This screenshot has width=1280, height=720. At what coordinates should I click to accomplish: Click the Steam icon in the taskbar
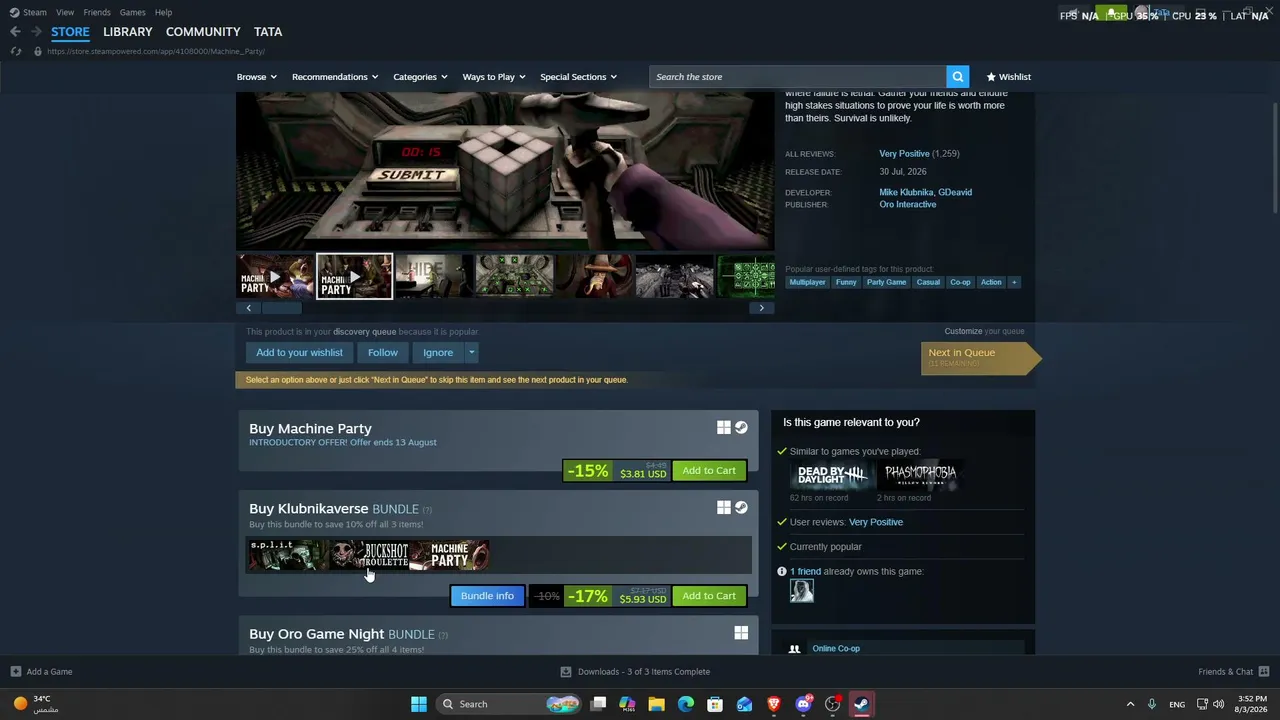[x=862, y=704]
